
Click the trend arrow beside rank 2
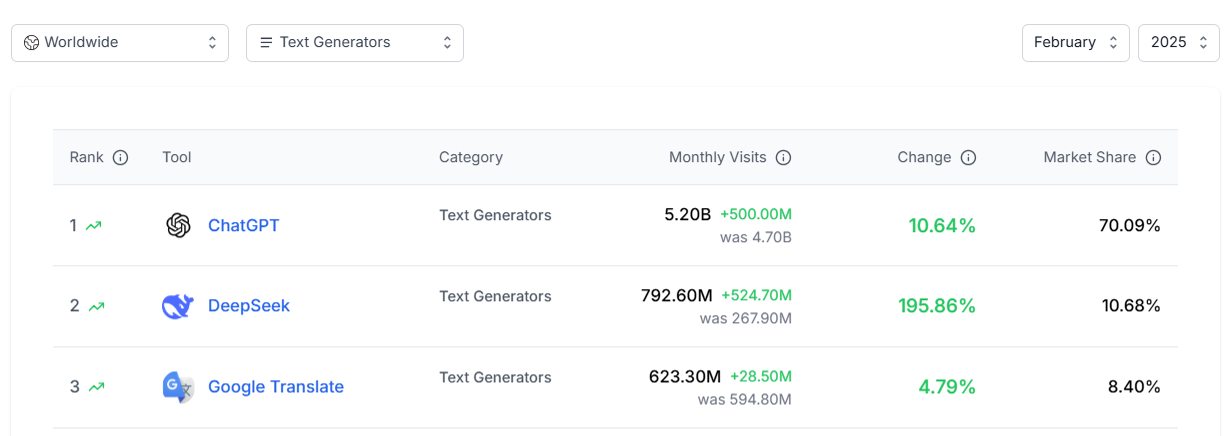click(x=96, y=307)
